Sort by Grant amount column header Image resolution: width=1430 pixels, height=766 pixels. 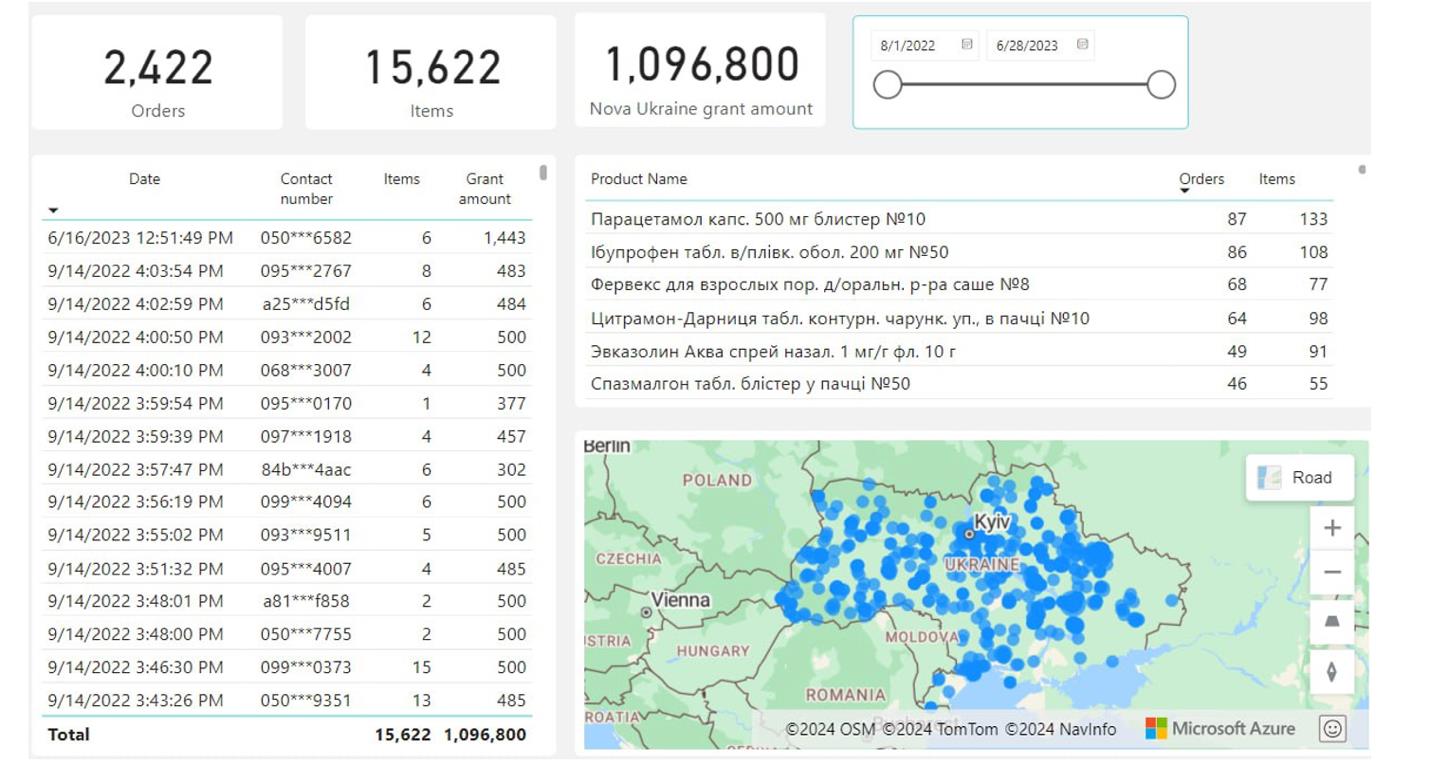[485, 189]
